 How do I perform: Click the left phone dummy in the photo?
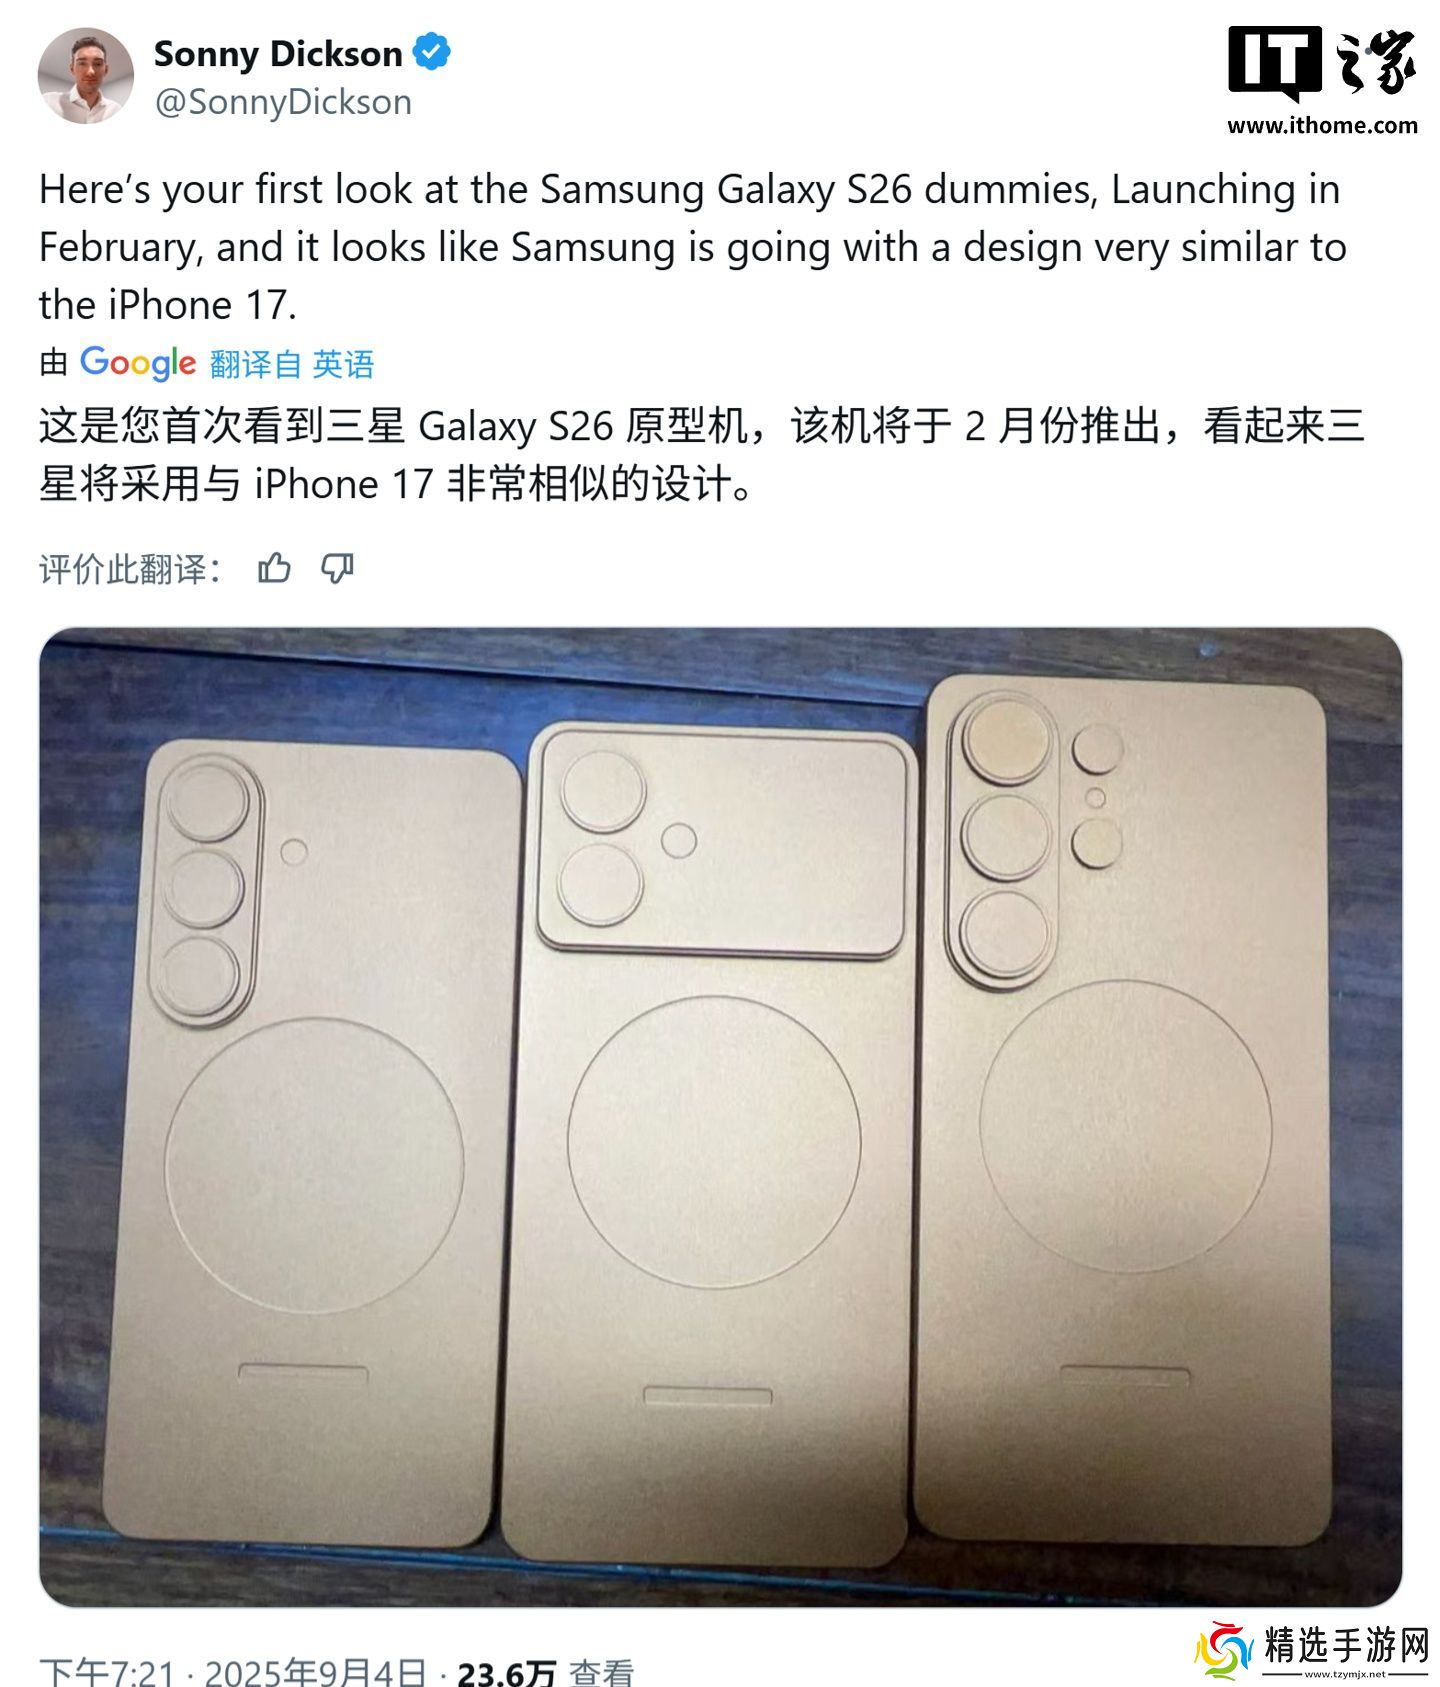pyautogui.click(x=310, y=1150)
